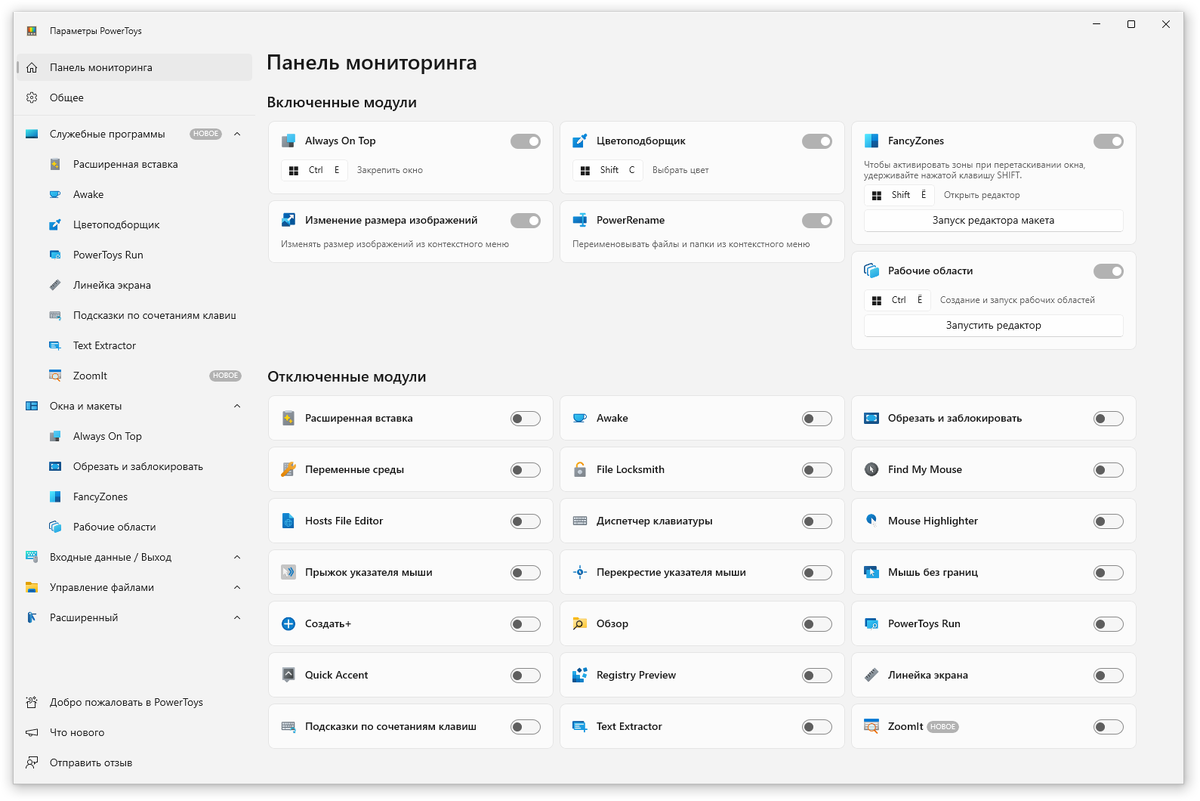Click the Прыжок указателя мыши icon
This screenshot has width=1200, height=801.
click(288, 573)
